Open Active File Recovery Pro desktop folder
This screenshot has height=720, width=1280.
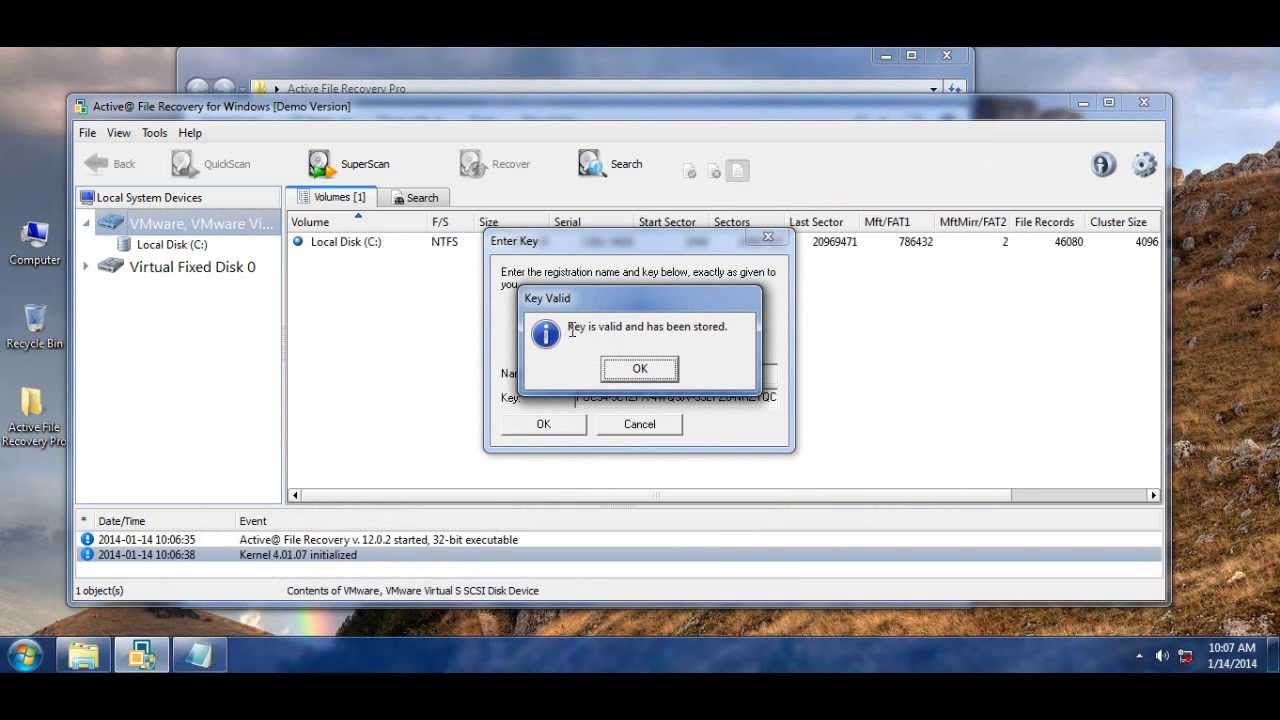coord(33,416)
